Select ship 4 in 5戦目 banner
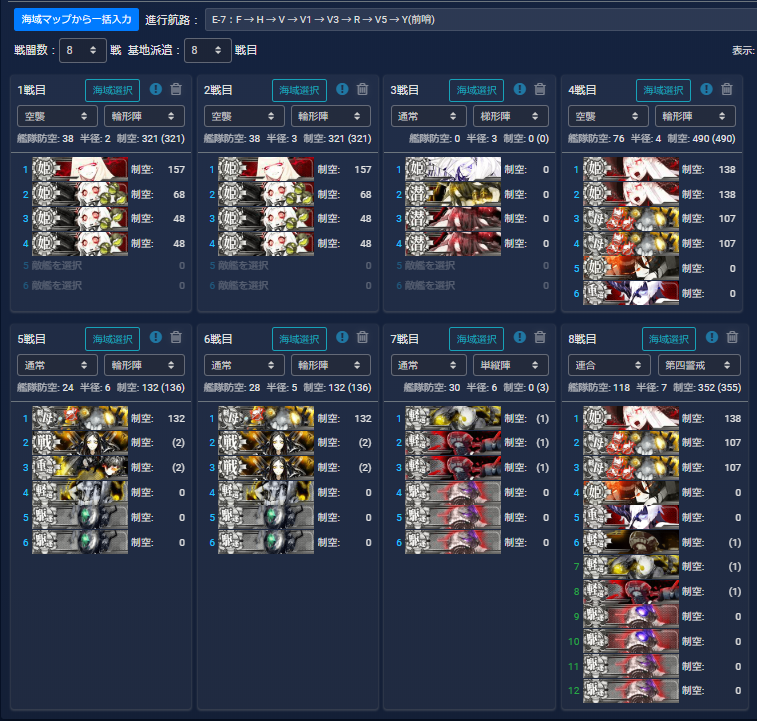Screen dimensions: 757x721 click(80, 492)
